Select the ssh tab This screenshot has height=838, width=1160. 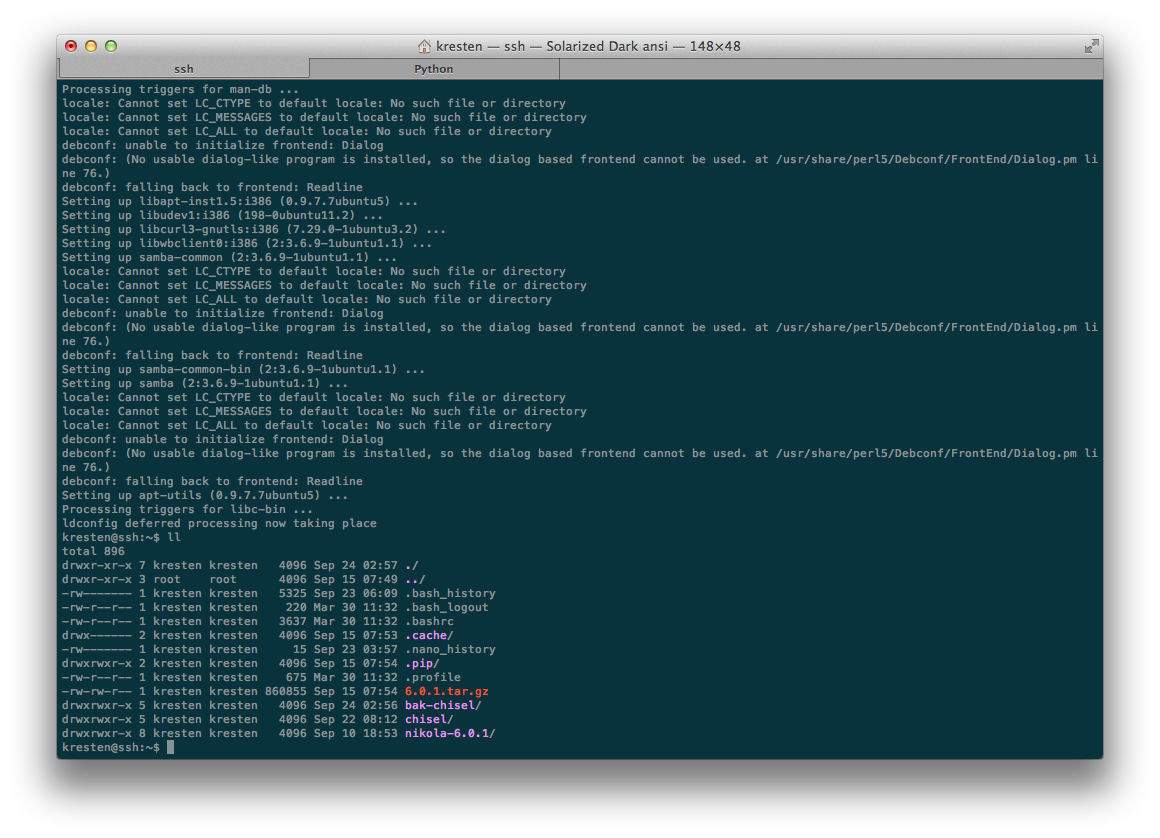(184, 69)
